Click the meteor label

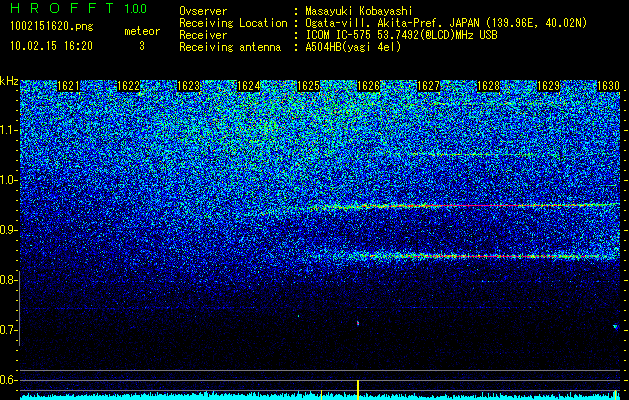pyautogui.click(x=142, y=31)
